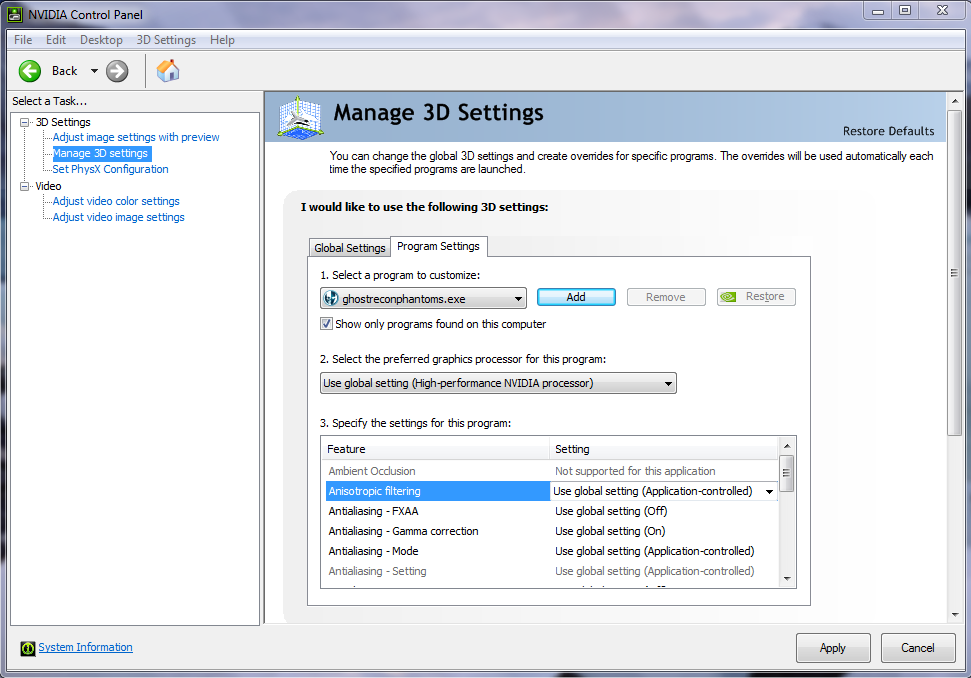The height and width of the screenshot is (678, 971).
Task: Open the Help menu
Action: tap(222, 40)
